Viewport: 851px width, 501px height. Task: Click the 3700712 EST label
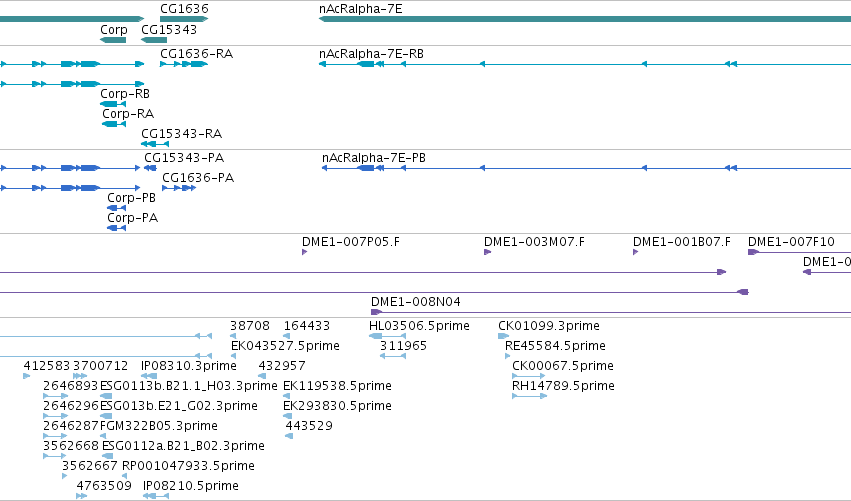click(x=100, y=366)
